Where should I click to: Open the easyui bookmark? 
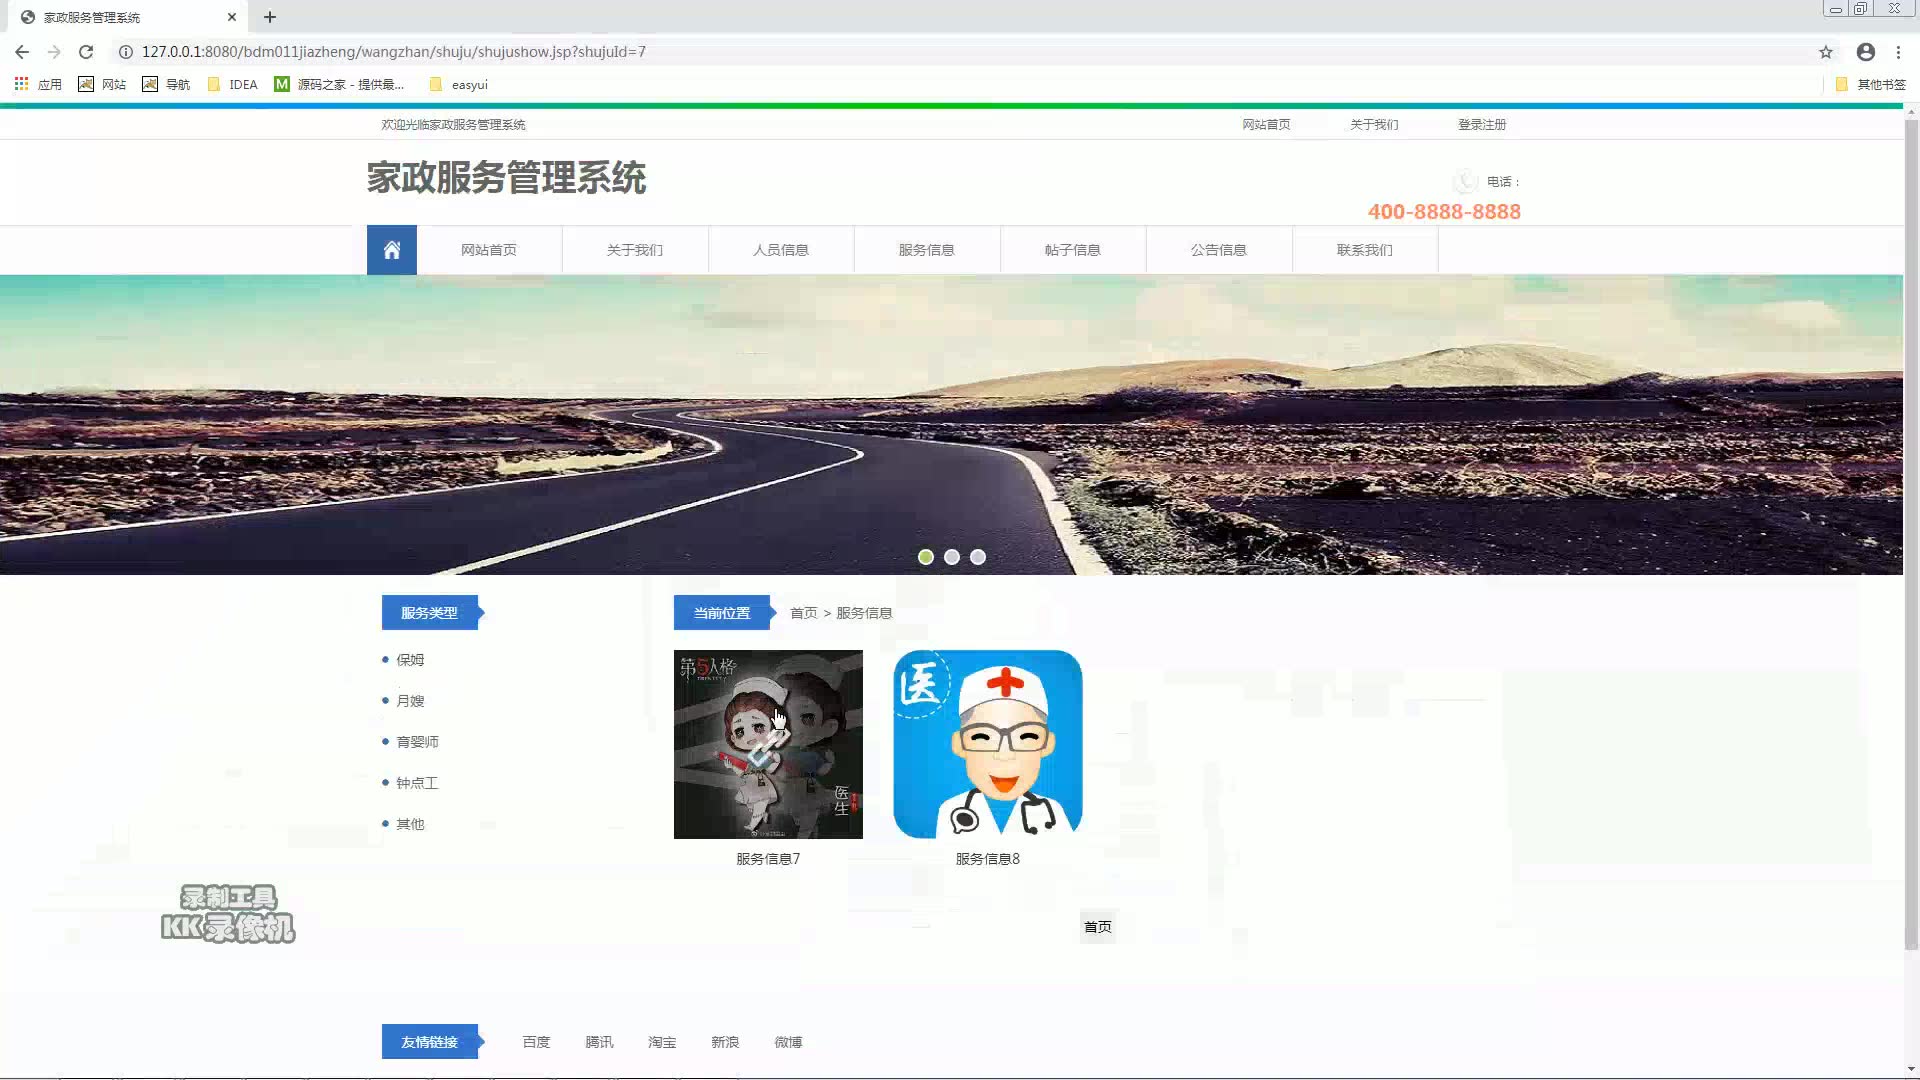(x=457, y=84)
